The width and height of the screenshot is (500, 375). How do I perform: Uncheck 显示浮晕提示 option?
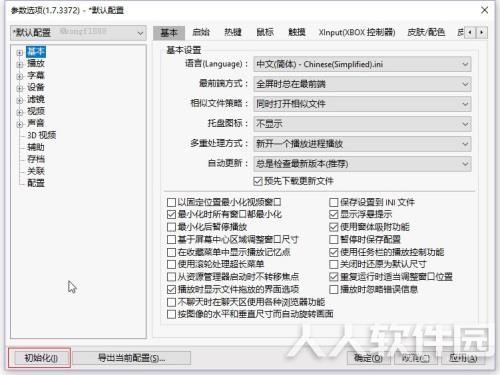334,215
